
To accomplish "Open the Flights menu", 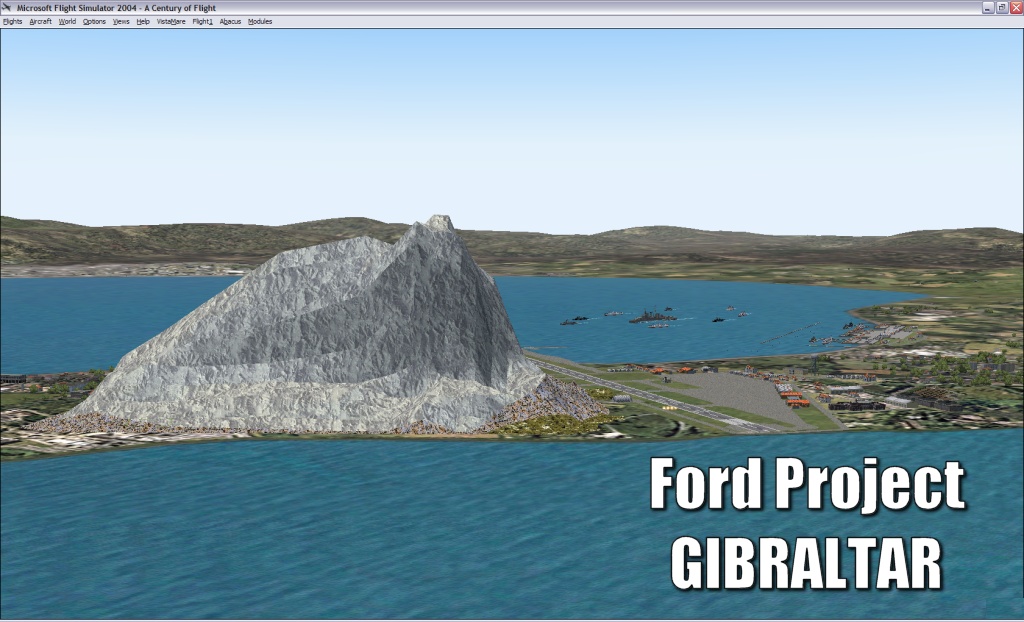I will point(12,22).
